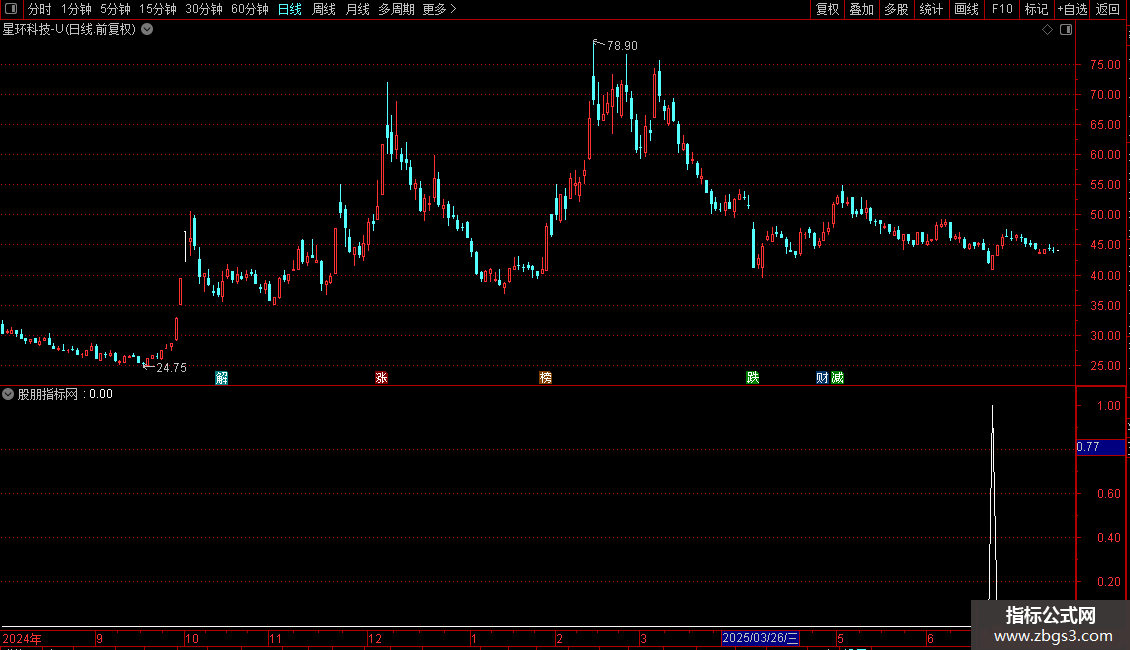Image resolution: width=1130 pixels, height=650 pixels.
Task: Click the 减 event marker
Action: 837,378
